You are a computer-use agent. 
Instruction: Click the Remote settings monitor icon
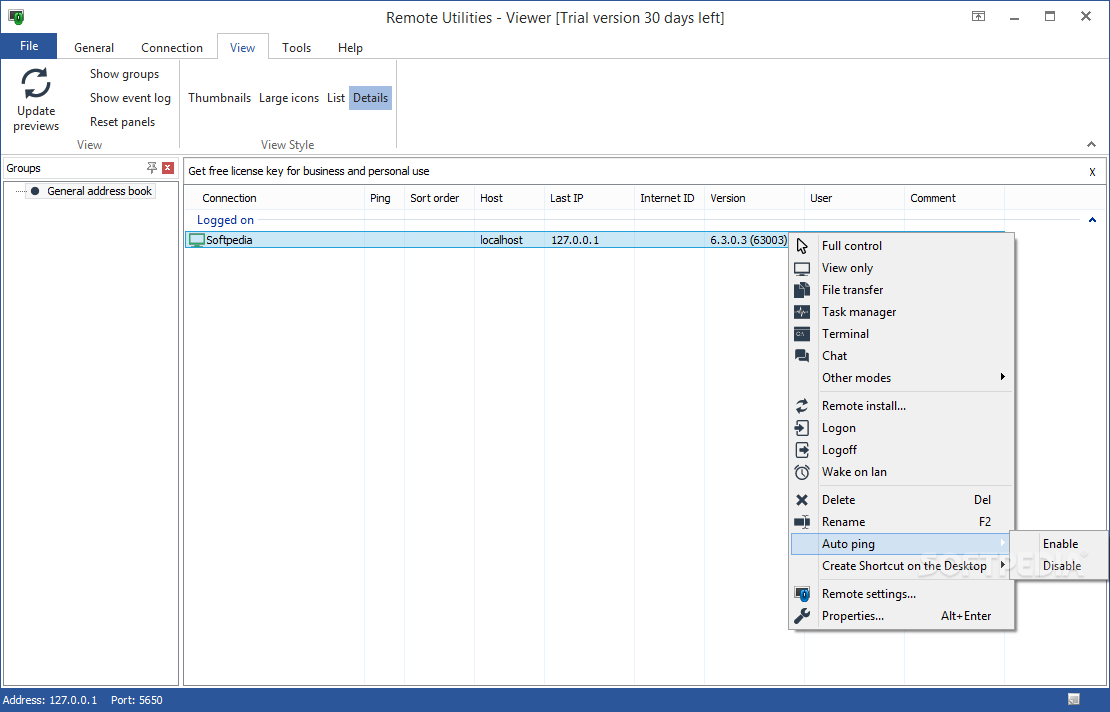(x=801, y=594)
